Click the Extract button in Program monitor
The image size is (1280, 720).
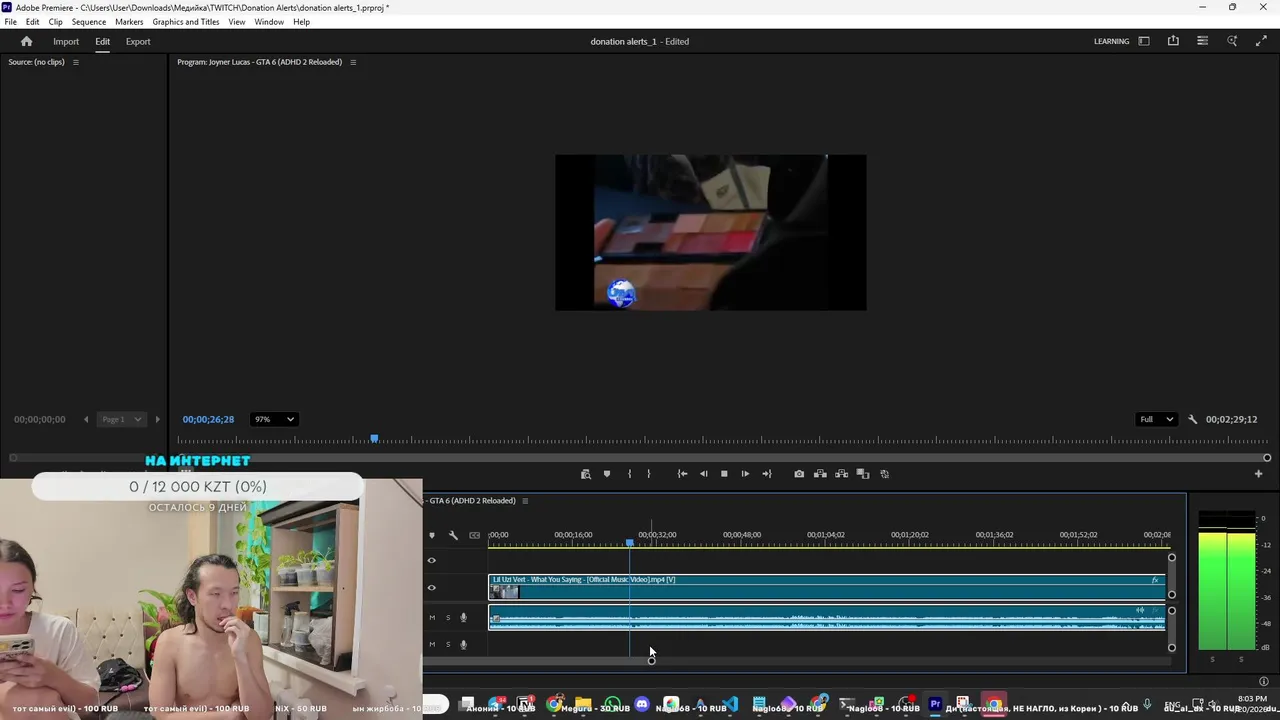(x=841, y=474)
